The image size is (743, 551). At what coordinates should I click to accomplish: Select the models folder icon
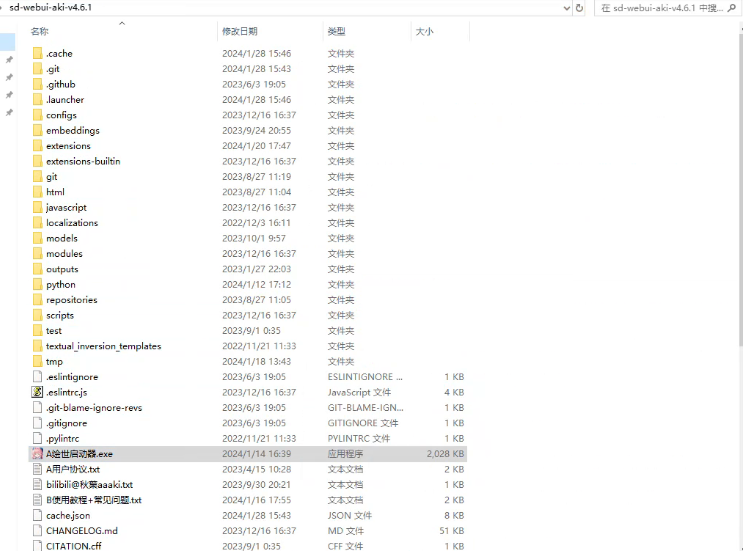pyautogui.click(x=38, y=238)
